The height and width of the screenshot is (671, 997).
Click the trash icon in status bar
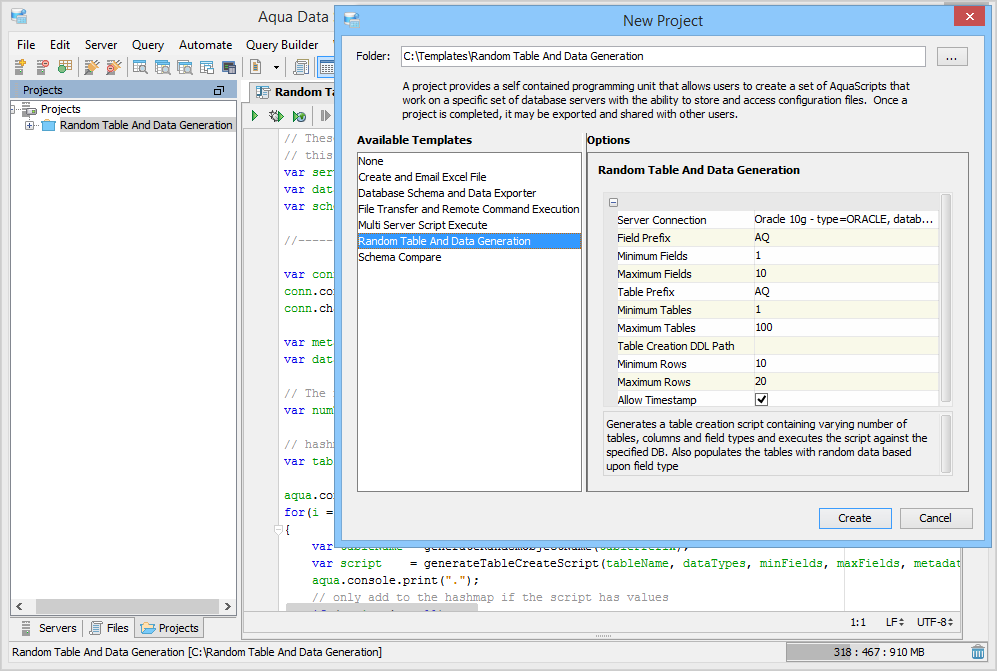tap(977, 652)
